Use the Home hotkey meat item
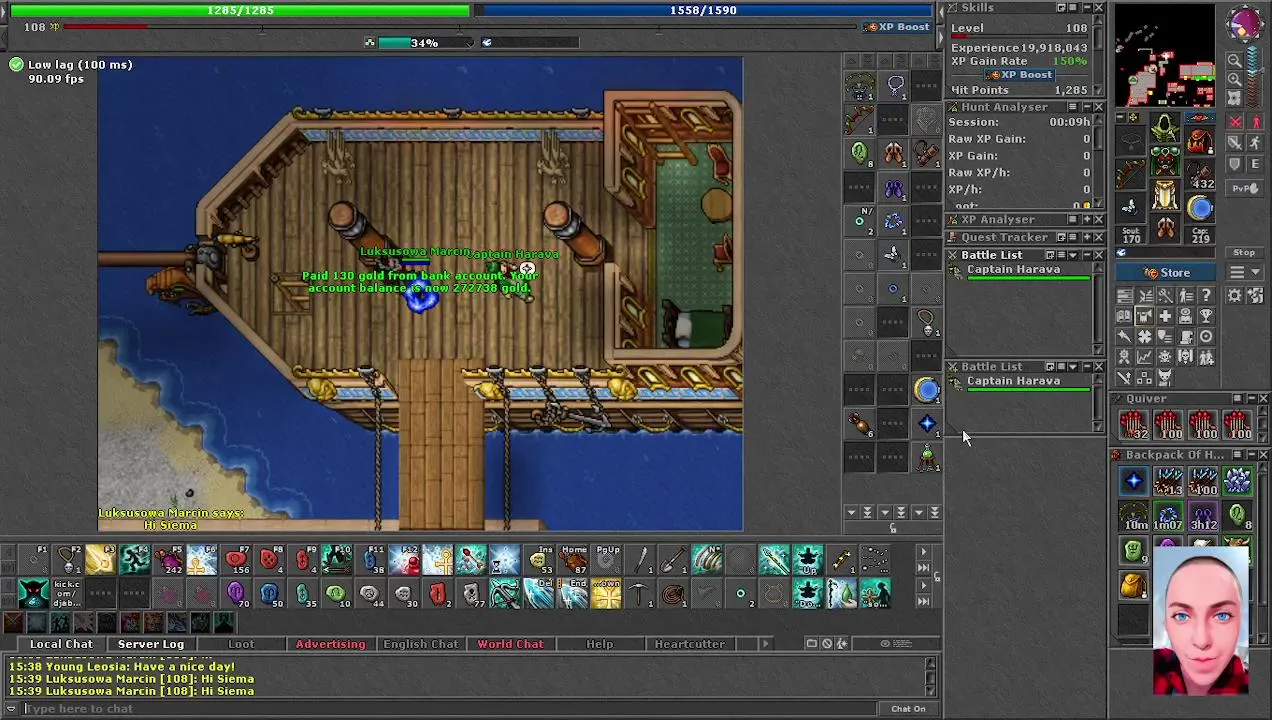 574,559
